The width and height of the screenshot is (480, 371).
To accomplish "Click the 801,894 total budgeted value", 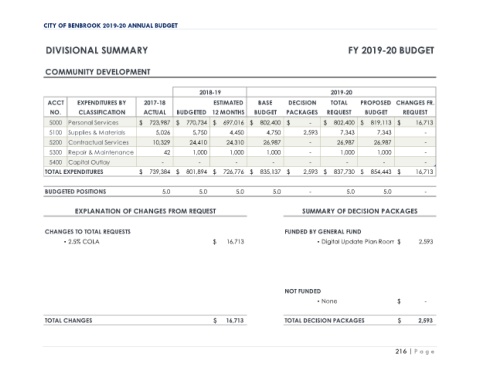I will click(197, 172).
